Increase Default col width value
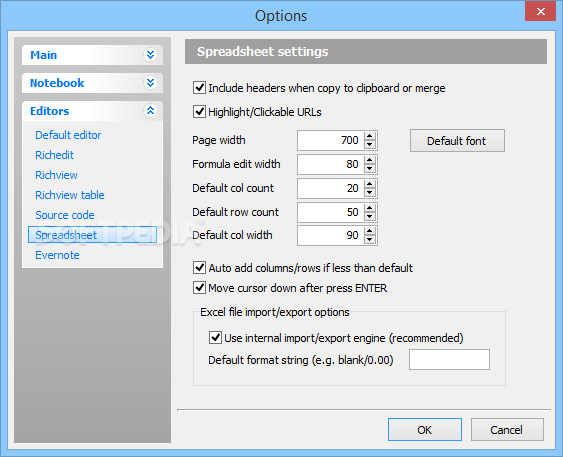563x457 pixels. point(370,231)
